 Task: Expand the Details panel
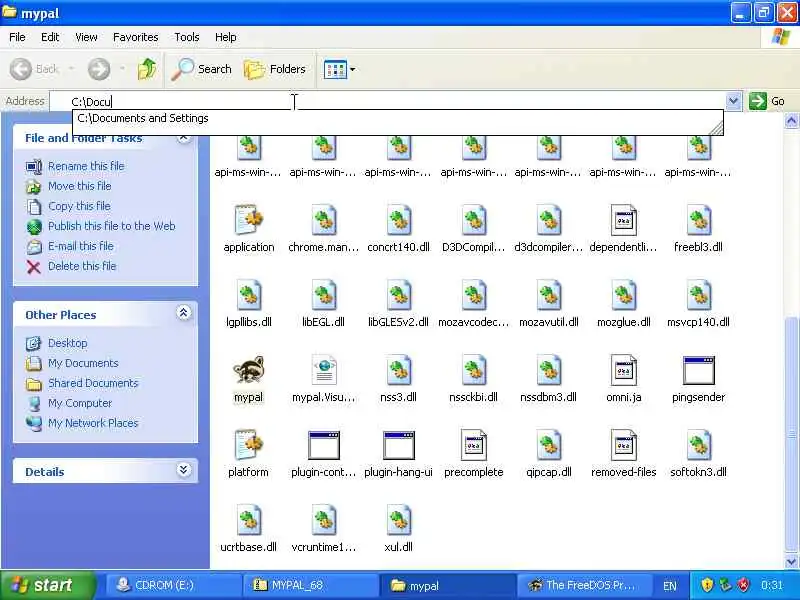pos(184,470)
